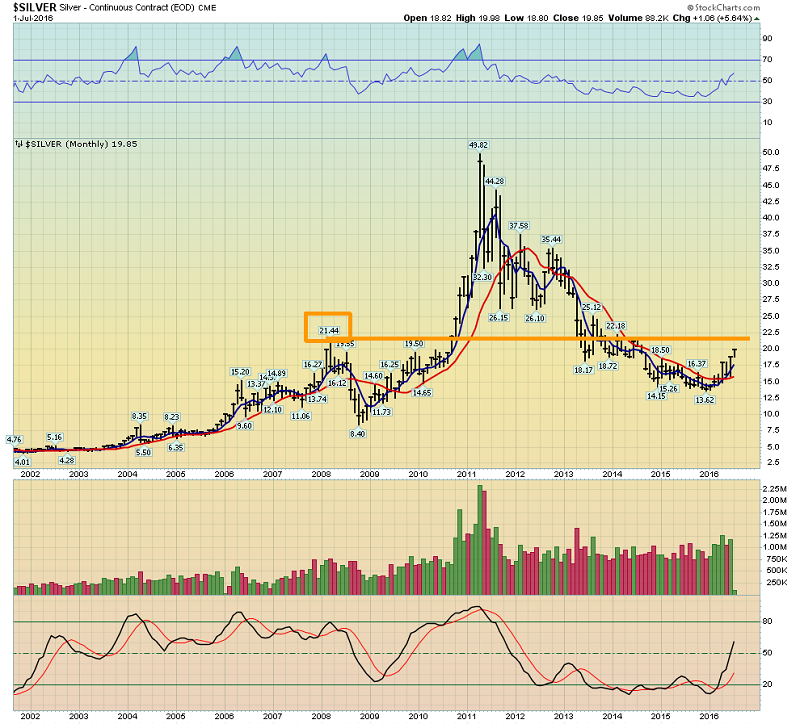Click 'Silver - Continuous Contract (EOD)' title text
The height and width of the screenshot is (724, 800).
click(128, 8)
